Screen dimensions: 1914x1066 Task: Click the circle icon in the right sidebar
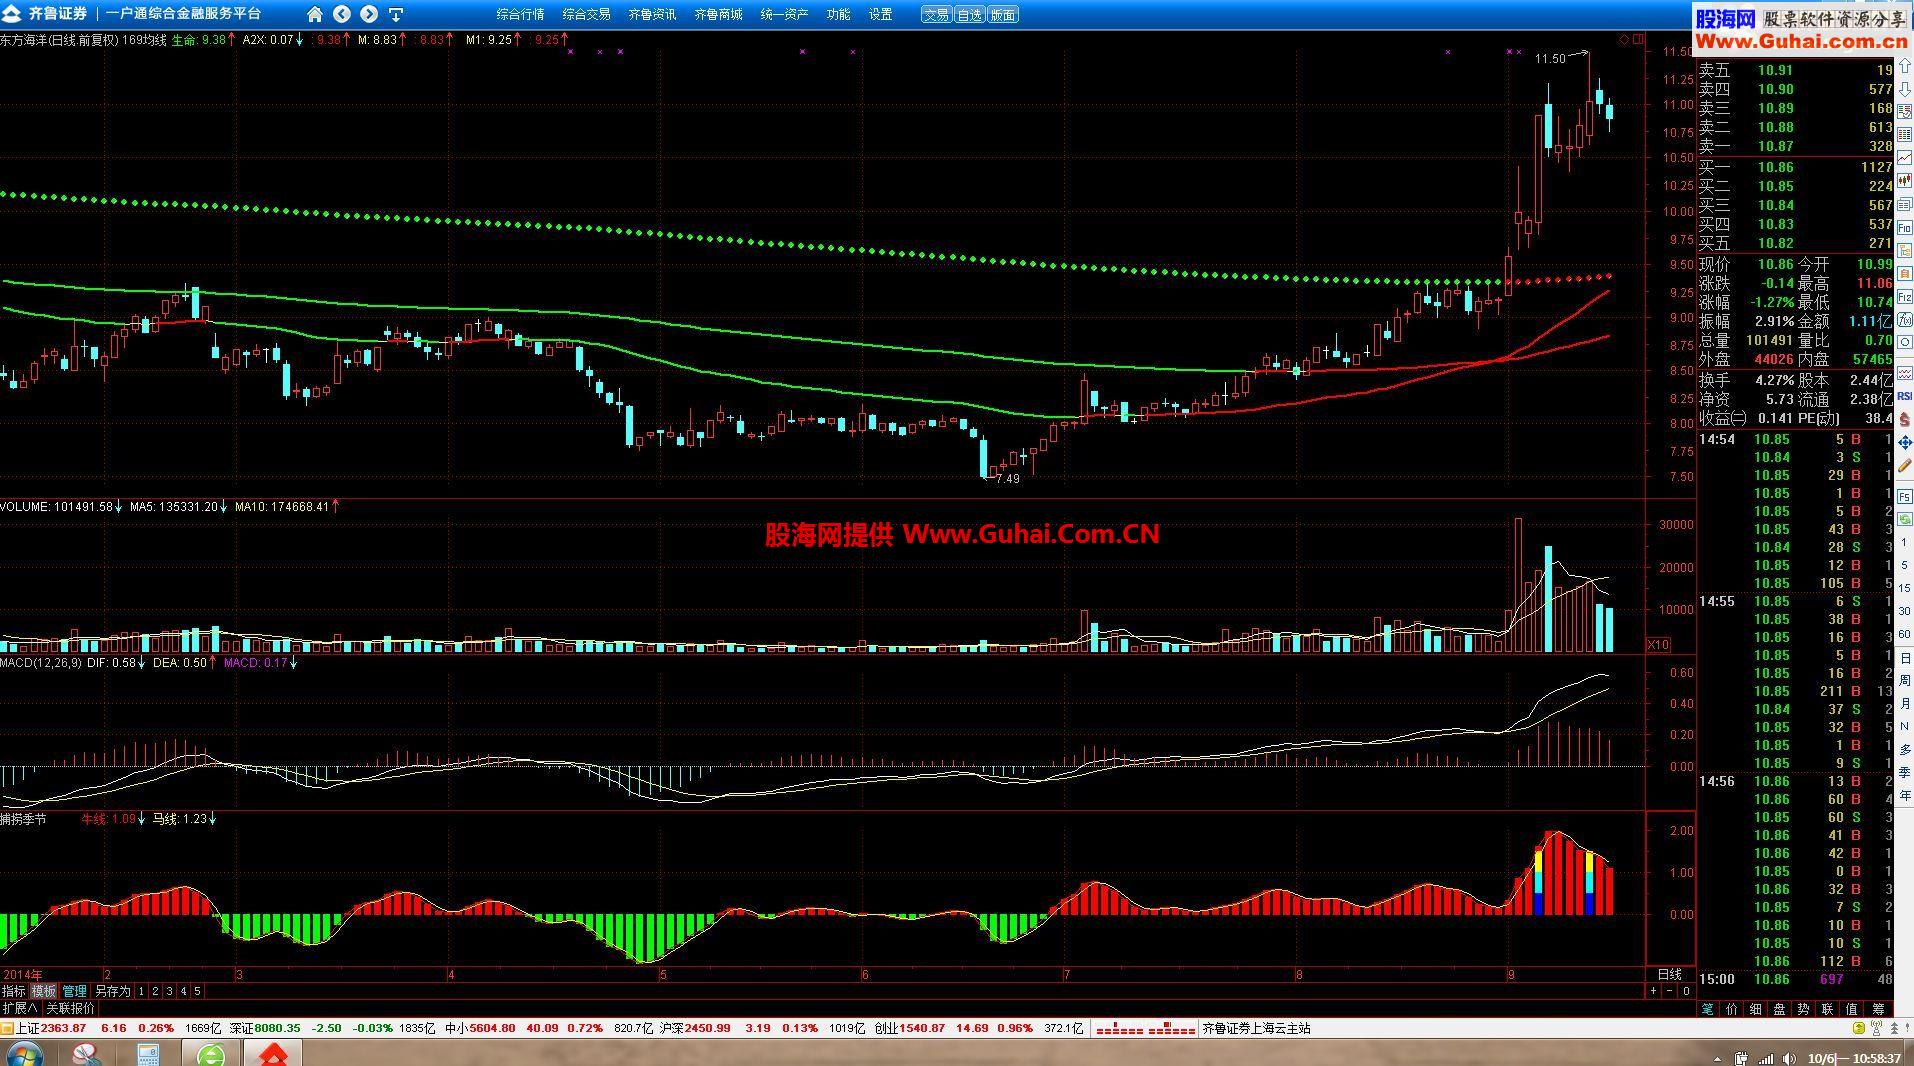coord(1904,341)
